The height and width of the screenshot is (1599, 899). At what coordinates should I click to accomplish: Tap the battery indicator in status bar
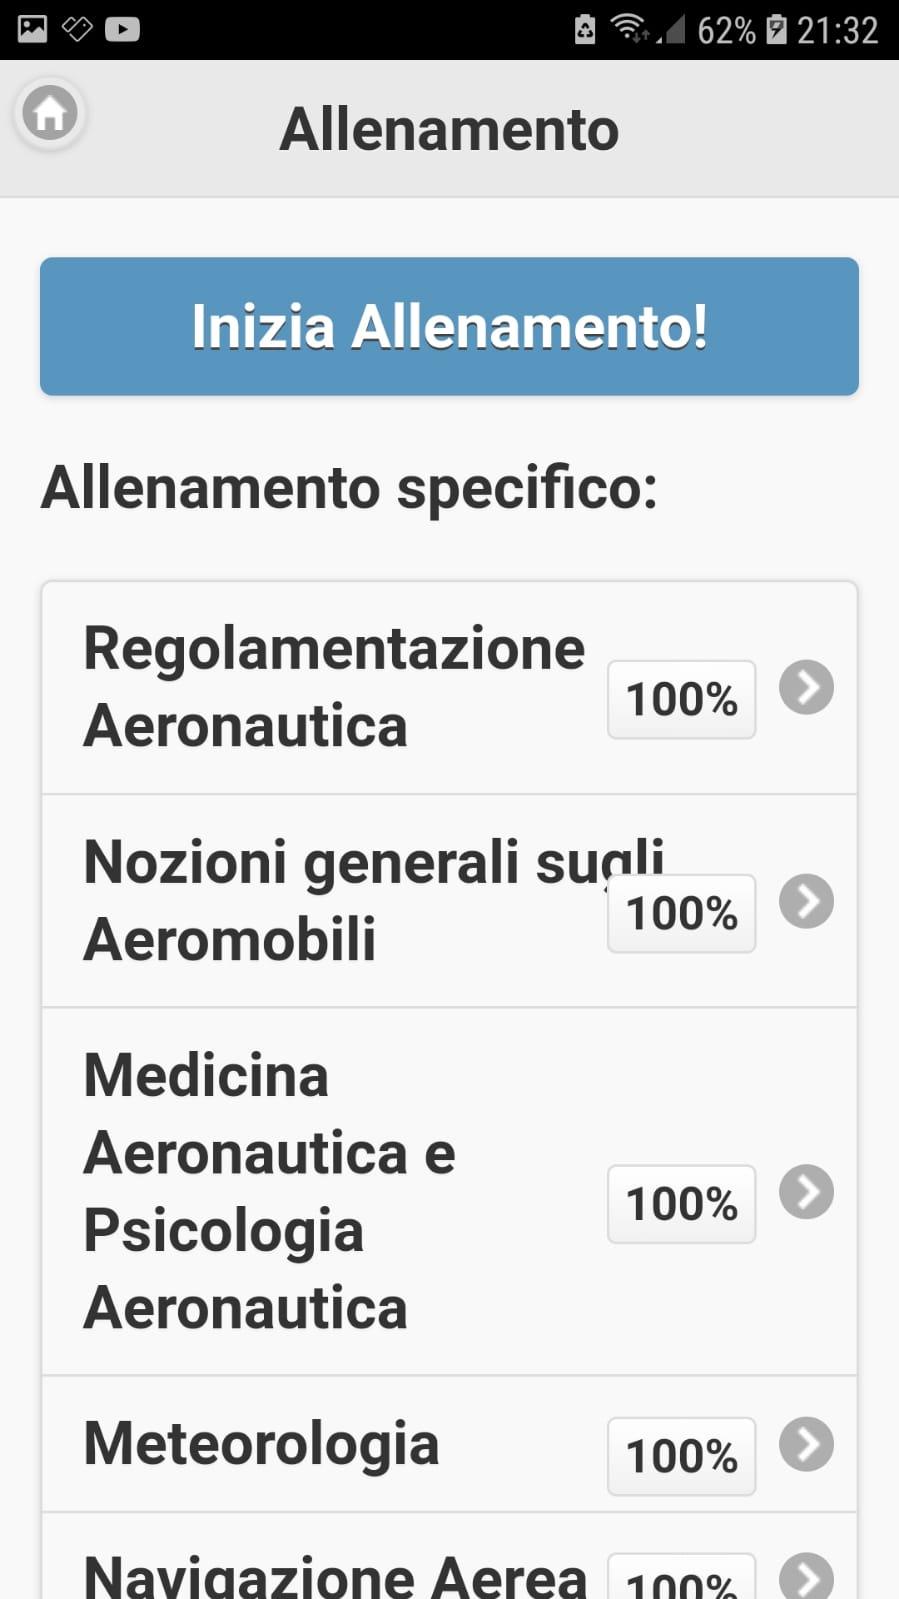(776, 30)
